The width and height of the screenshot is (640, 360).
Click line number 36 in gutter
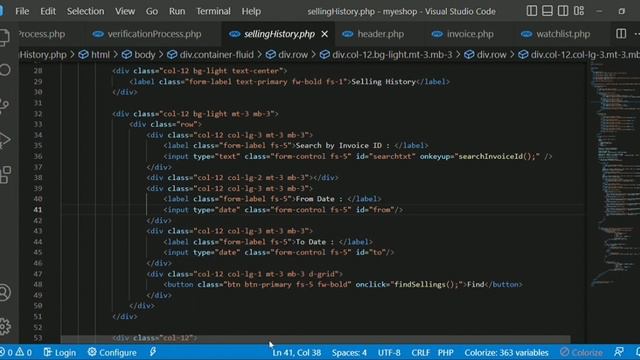(x=38, y=156)
